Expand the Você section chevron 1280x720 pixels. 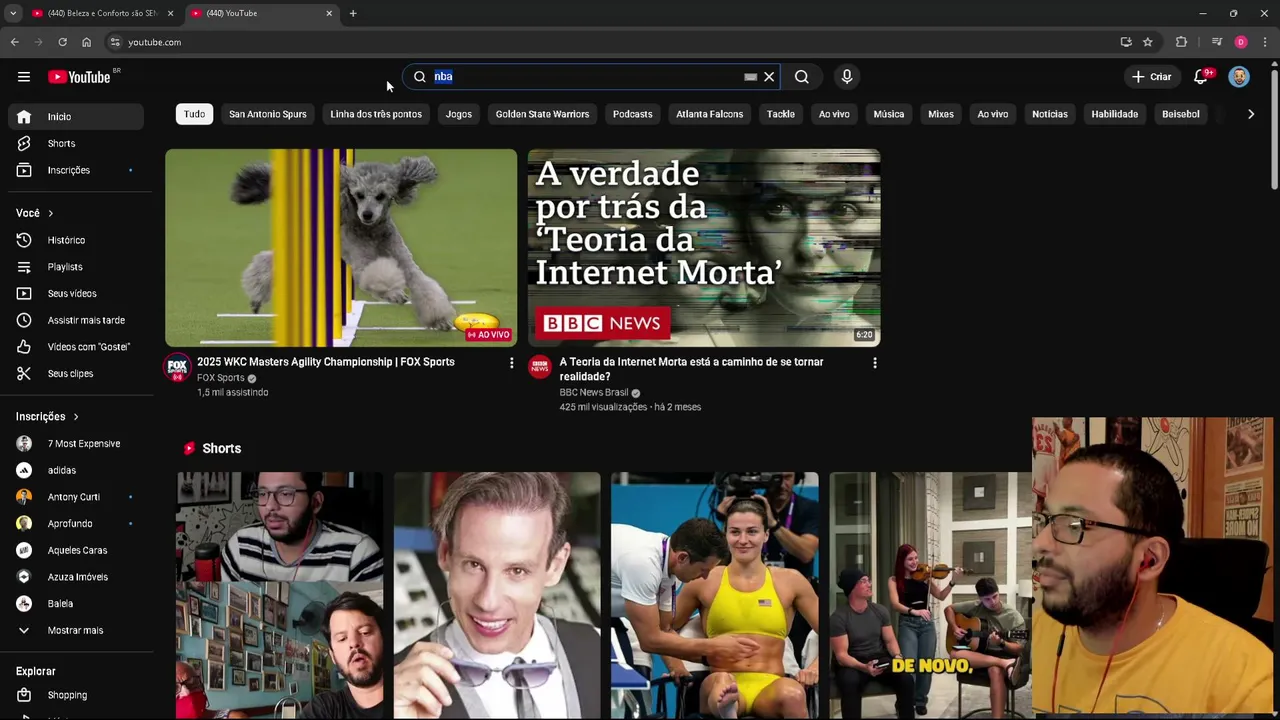point(50,213)
